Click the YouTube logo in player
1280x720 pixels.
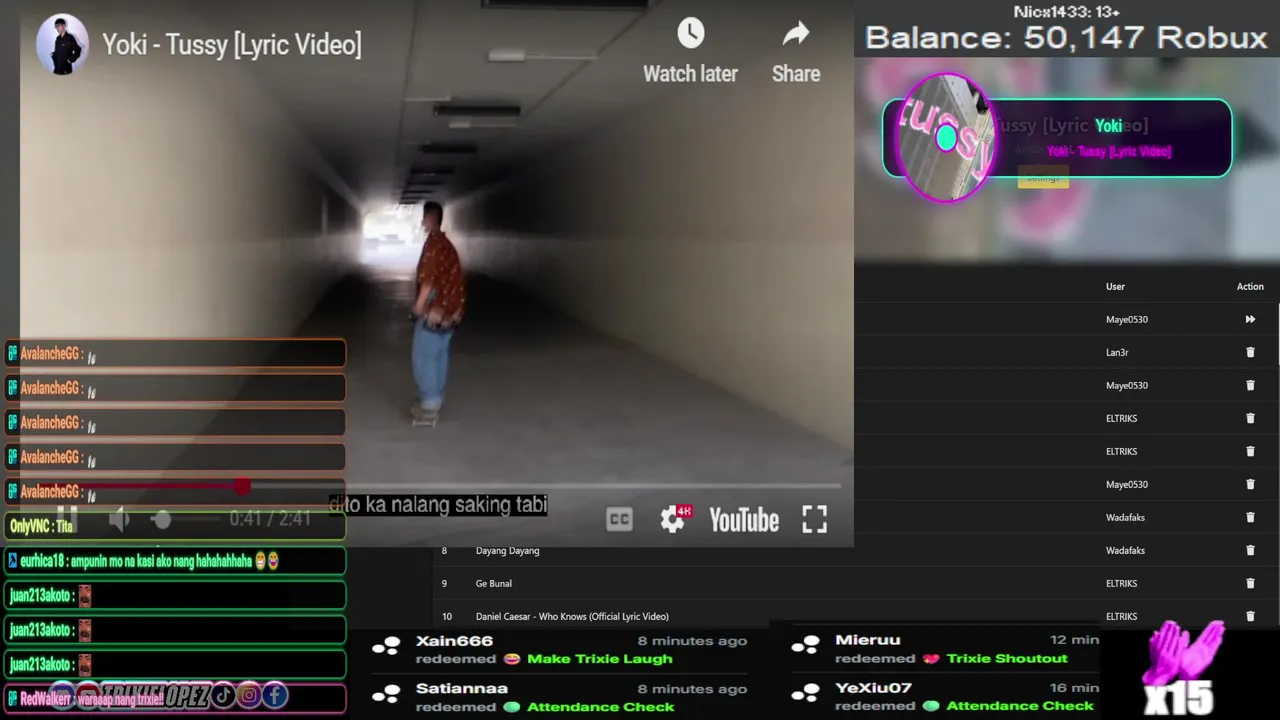(x=744, y=520)
